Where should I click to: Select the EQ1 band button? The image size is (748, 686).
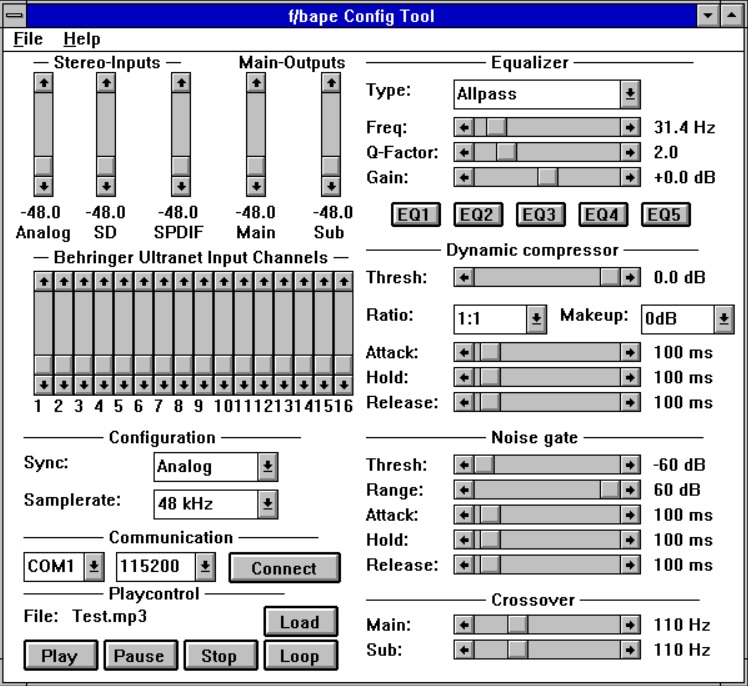[x=413, y=215]
